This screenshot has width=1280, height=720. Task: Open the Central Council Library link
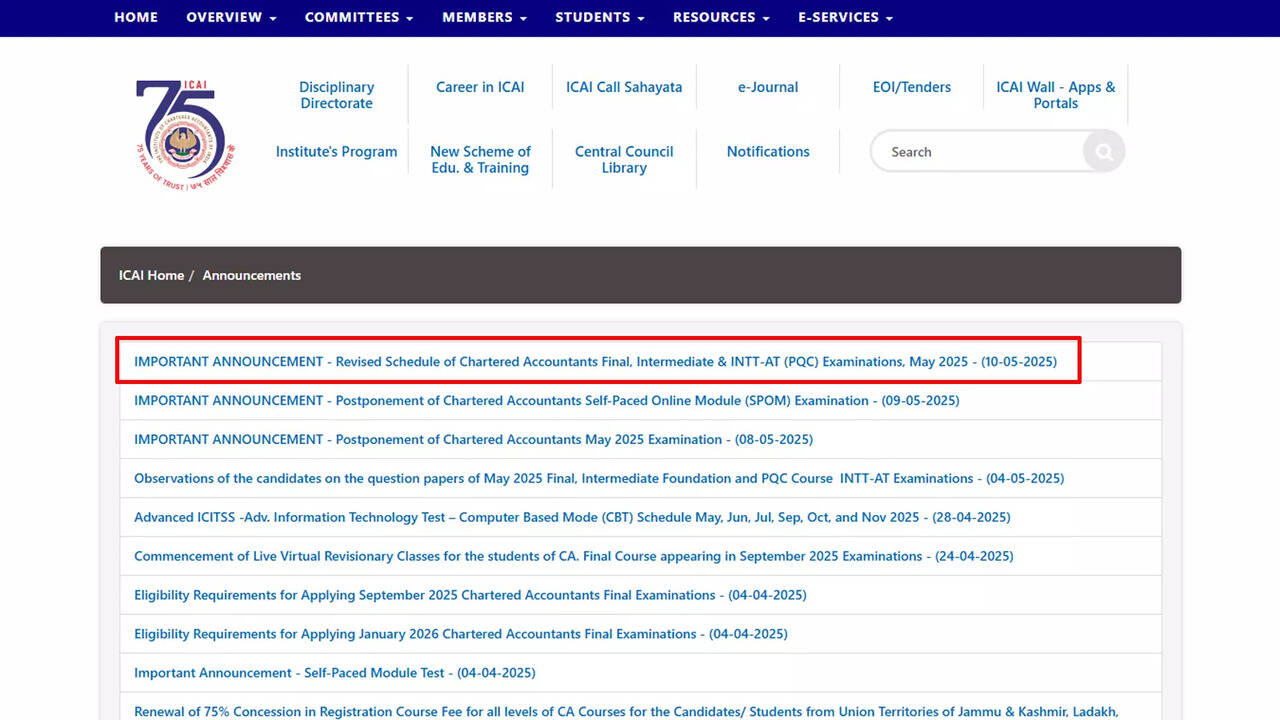tap(624, 160)
